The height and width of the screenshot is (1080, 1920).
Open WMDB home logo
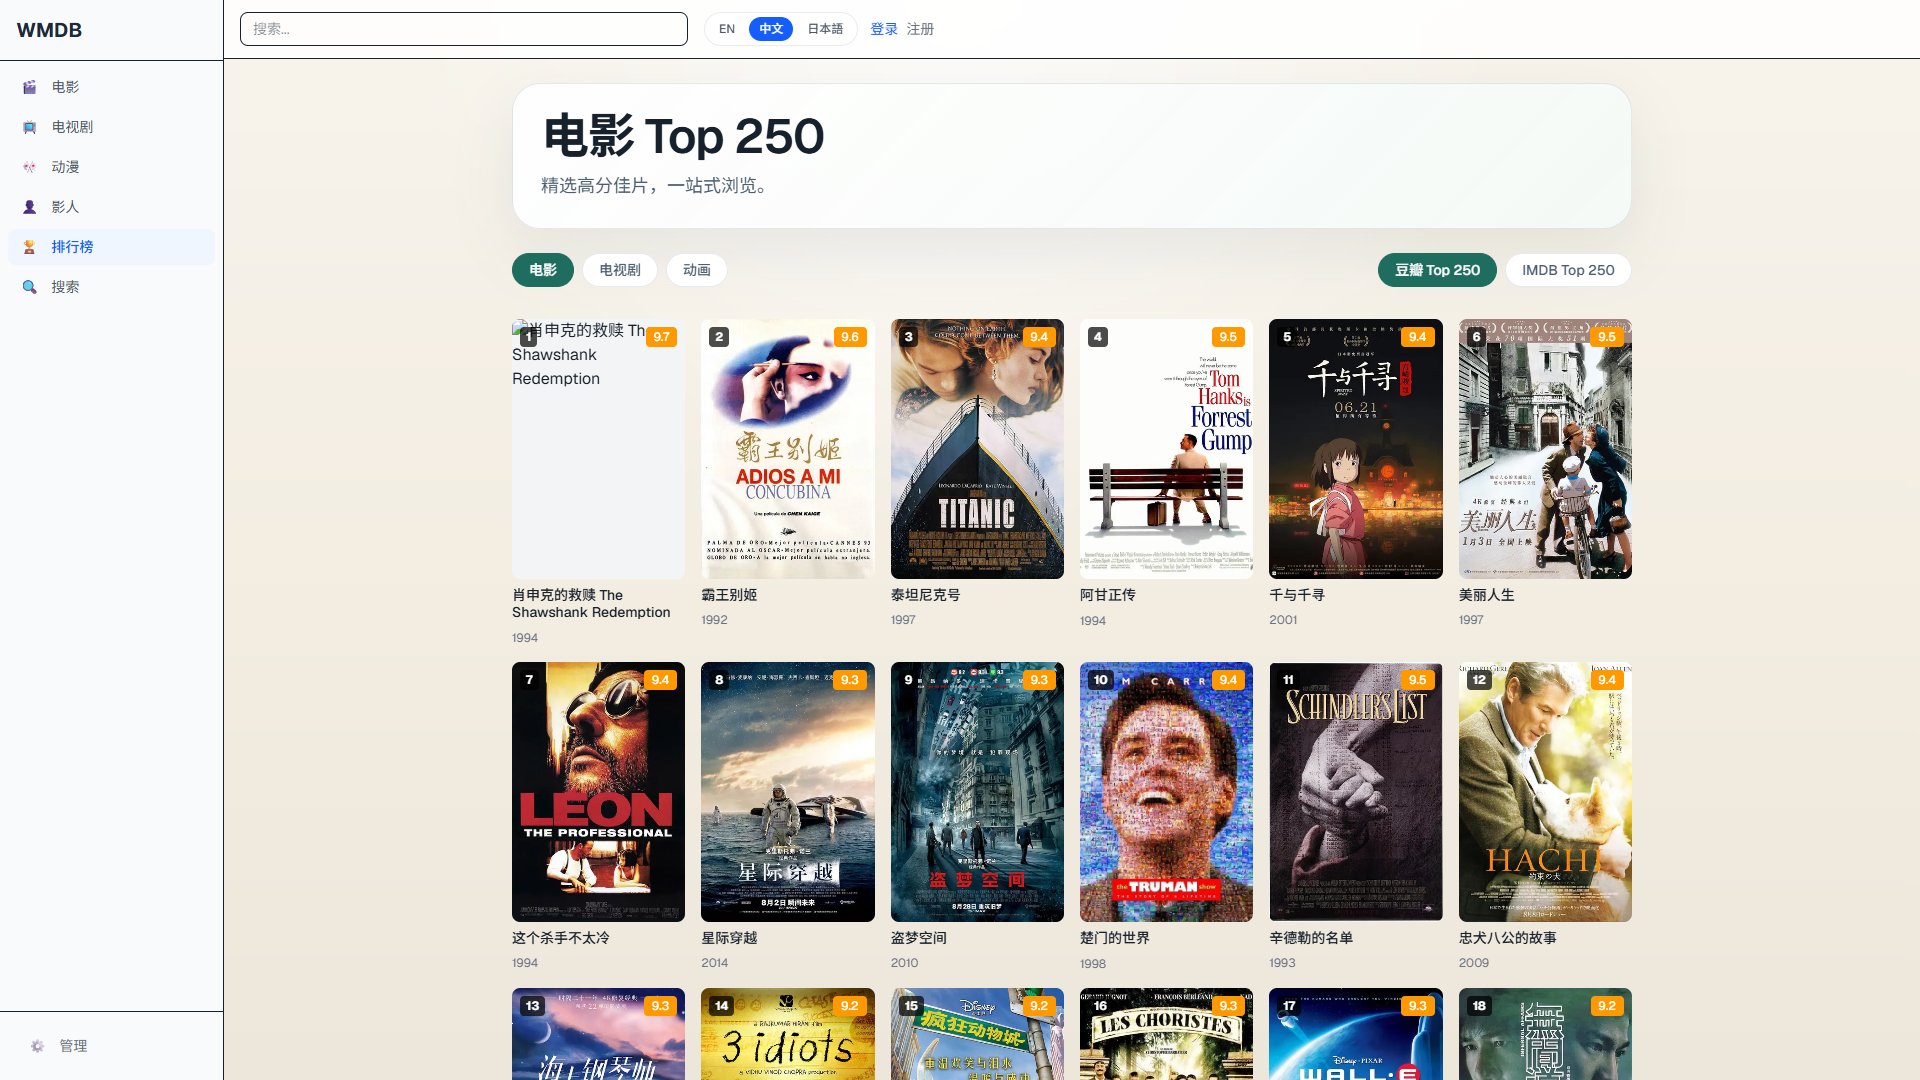click(50, 30)
